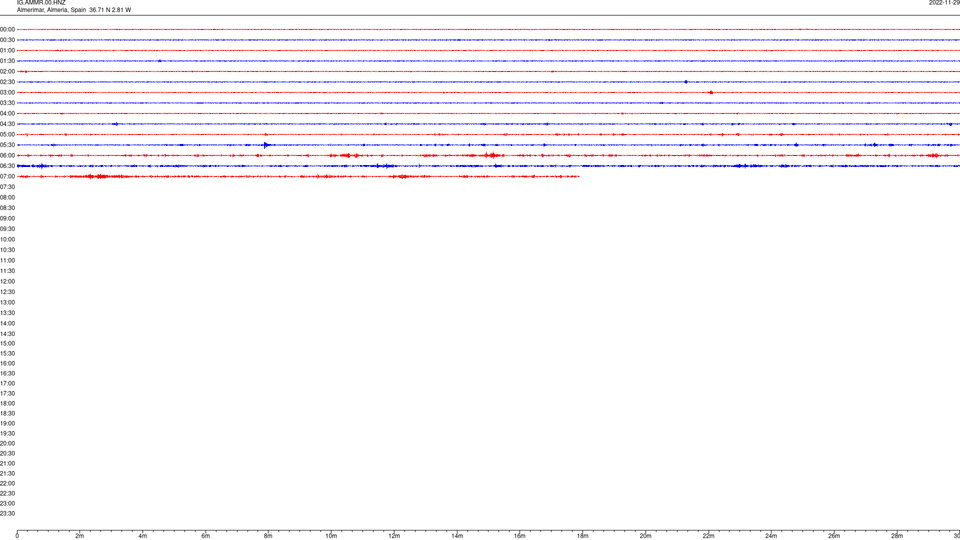
Task: Select the 10:00 time row label
Action: [7, 239]
